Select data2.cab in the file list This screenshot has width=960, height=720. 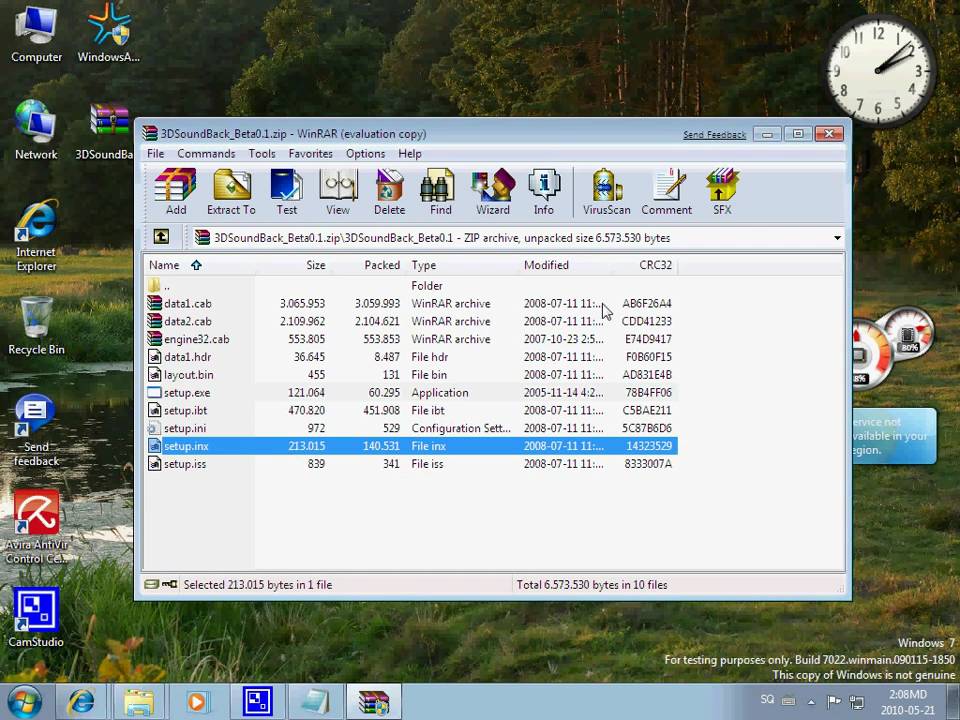[411, 321]
